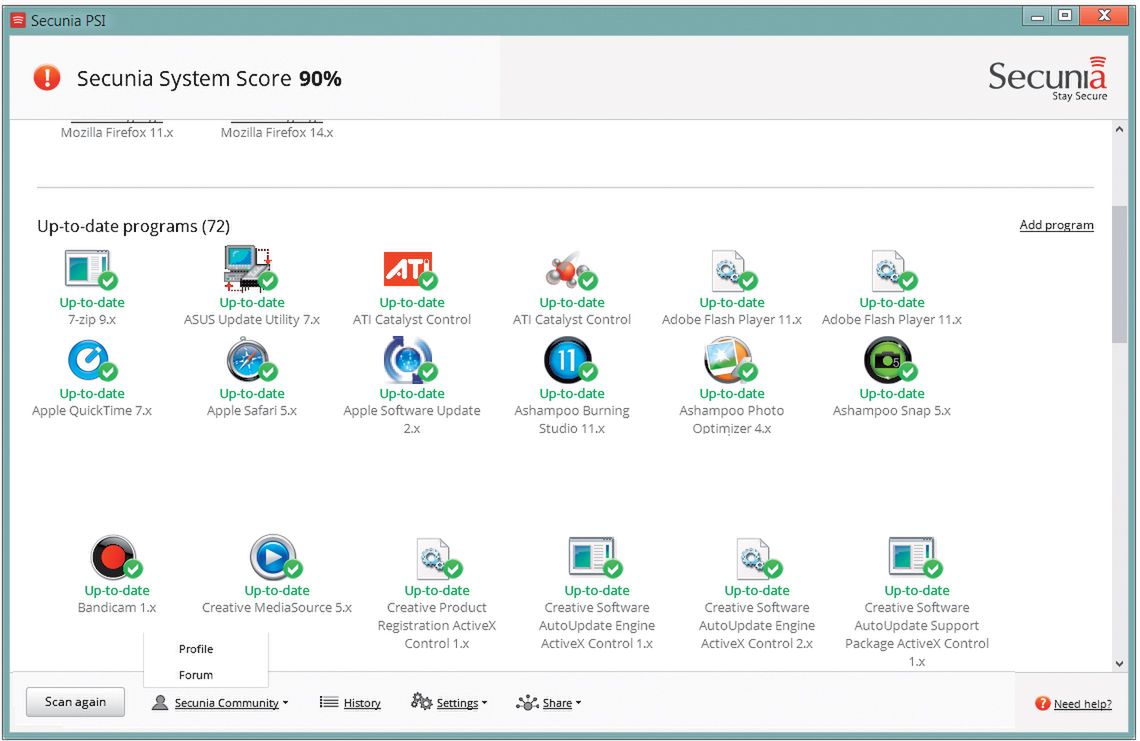
Task: Click the ATI Catalyst Control molecule icon
Action: click(x=570, y=271)
